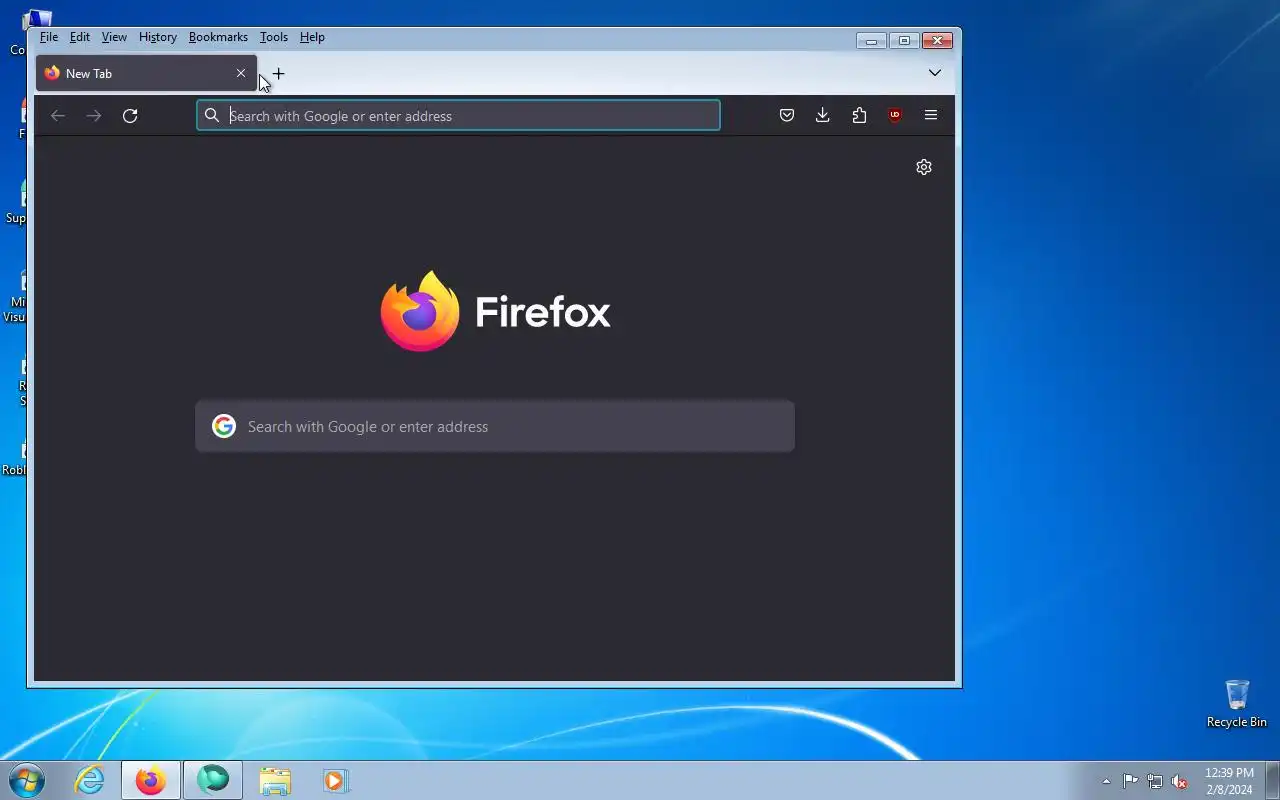Click the Google logo in search box
Screen dimensions: 1280x800
pos(224,427)
